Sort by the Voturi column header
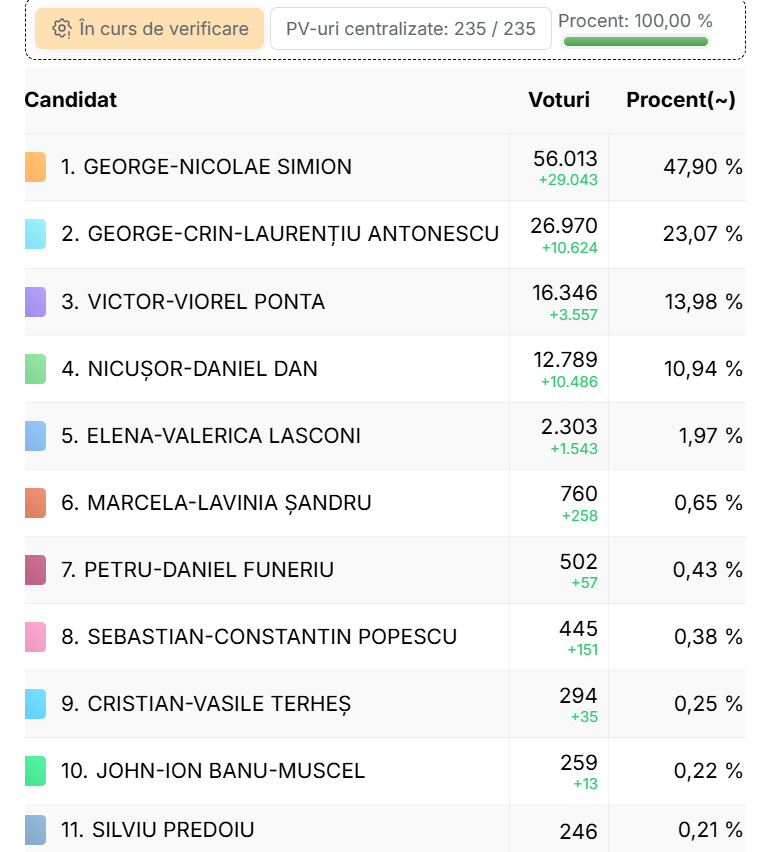The height and width of the screenshot is (852, 762). tap(559, 100)
